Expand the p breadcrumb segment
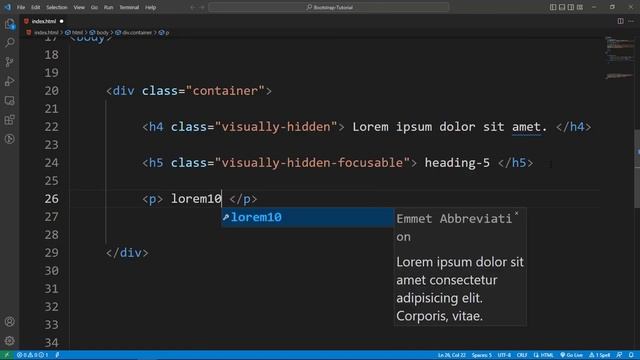Image resolution: width=640 pixels, height=360 pixels. tap(164, 33)
